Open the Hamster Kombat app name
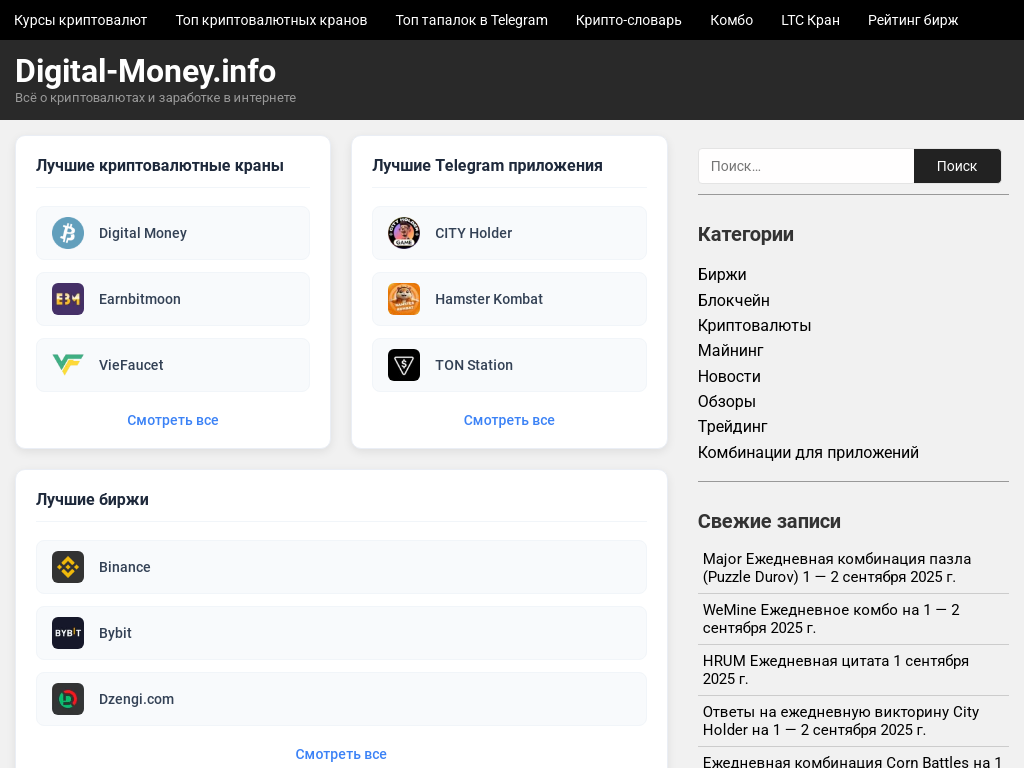Viewport: 1024px width, 768px height. click(488, 299)
